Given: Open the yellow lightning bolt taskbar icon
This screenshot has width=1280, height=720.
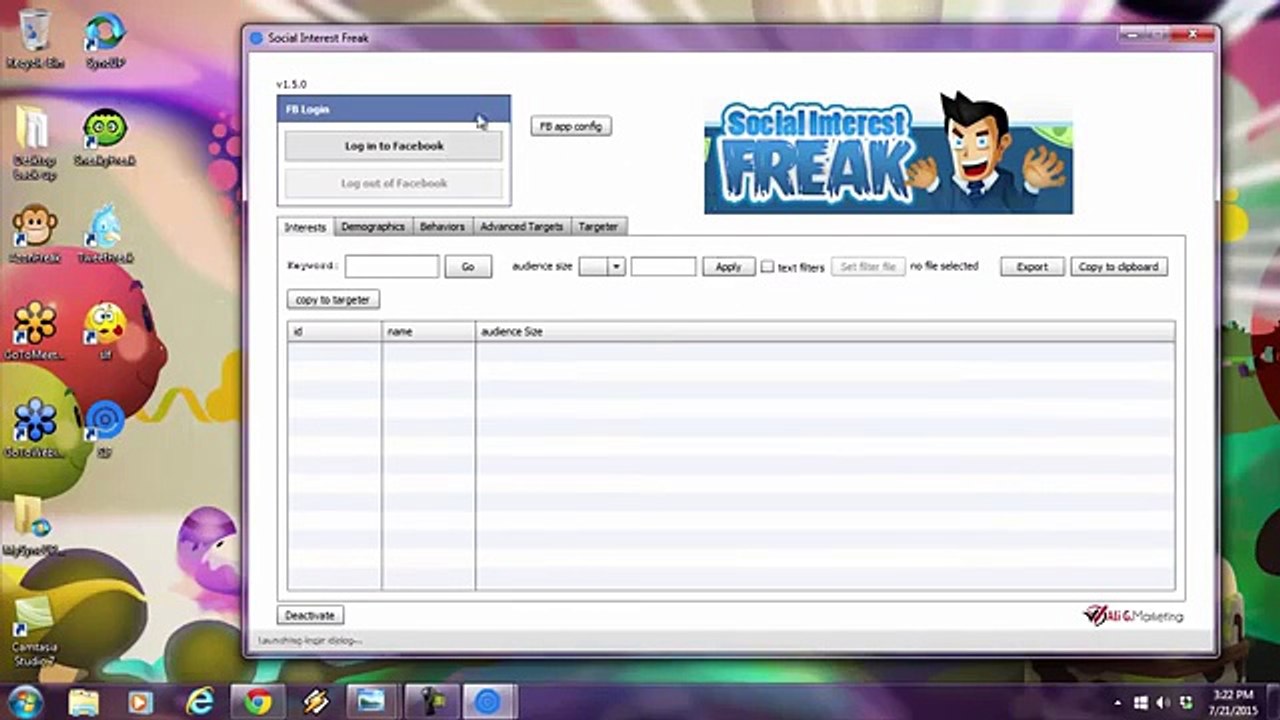Looking at the screenshot, I should click(315, 702).
